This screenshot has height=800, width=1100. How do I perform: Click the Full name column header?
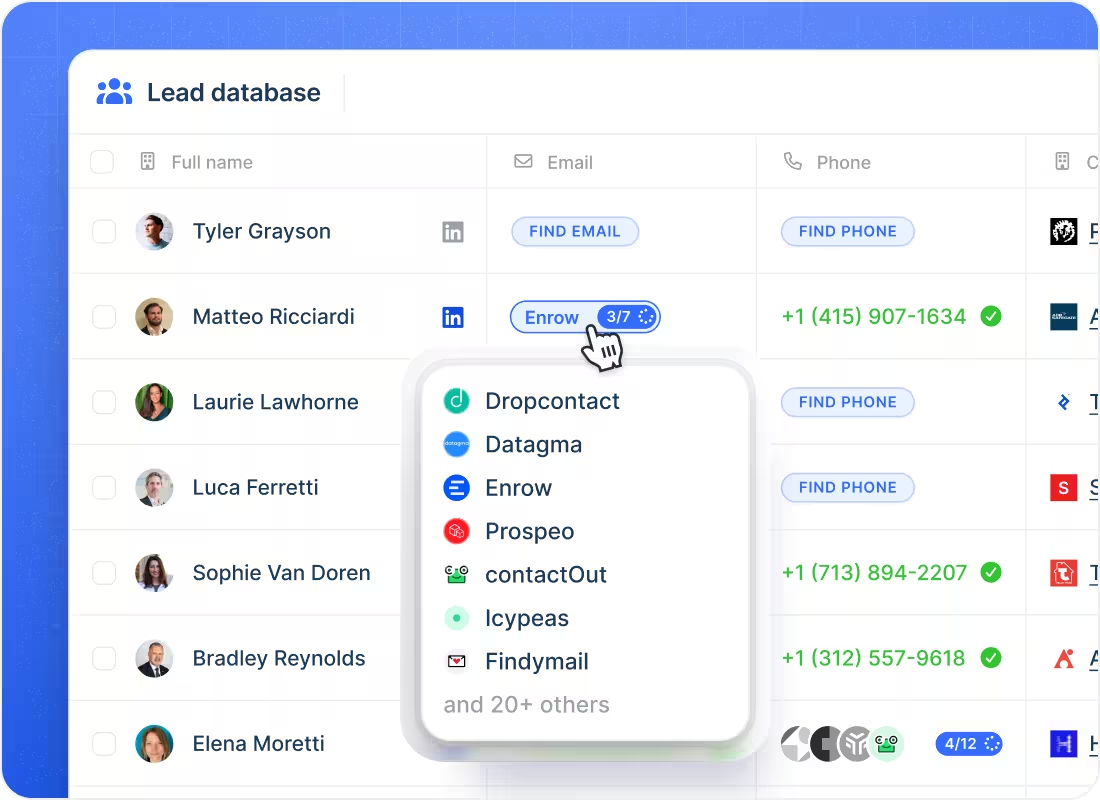[x=212, y=162]
